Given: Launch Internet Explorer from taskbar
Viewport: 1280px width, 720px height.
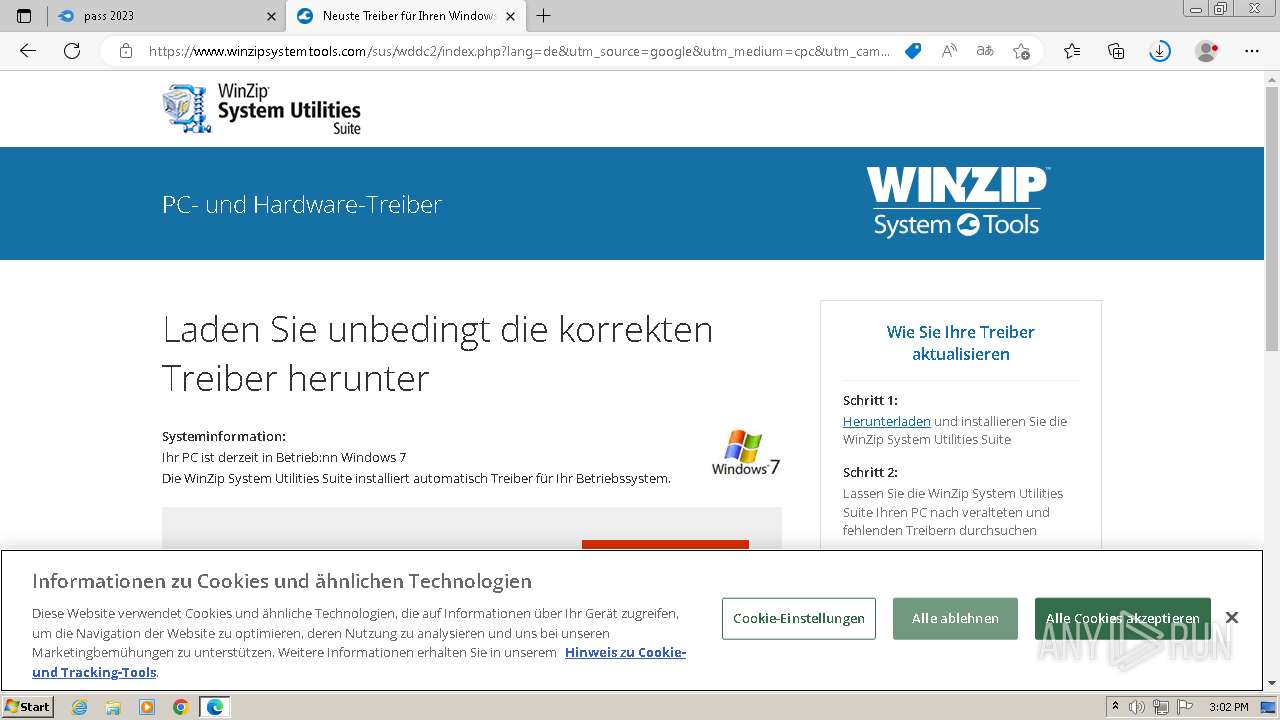Looking at the screenshot, I should [x=80, y=707].
